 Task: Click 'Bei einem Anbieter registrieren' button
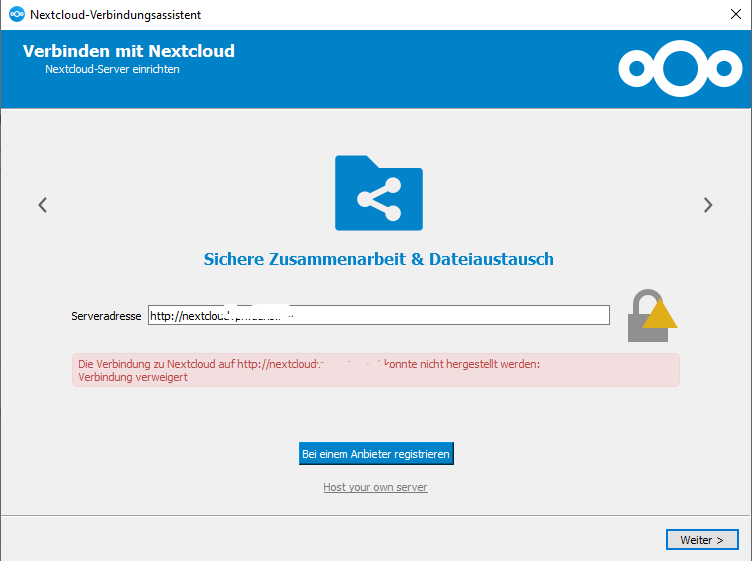[x=376, y=454]
